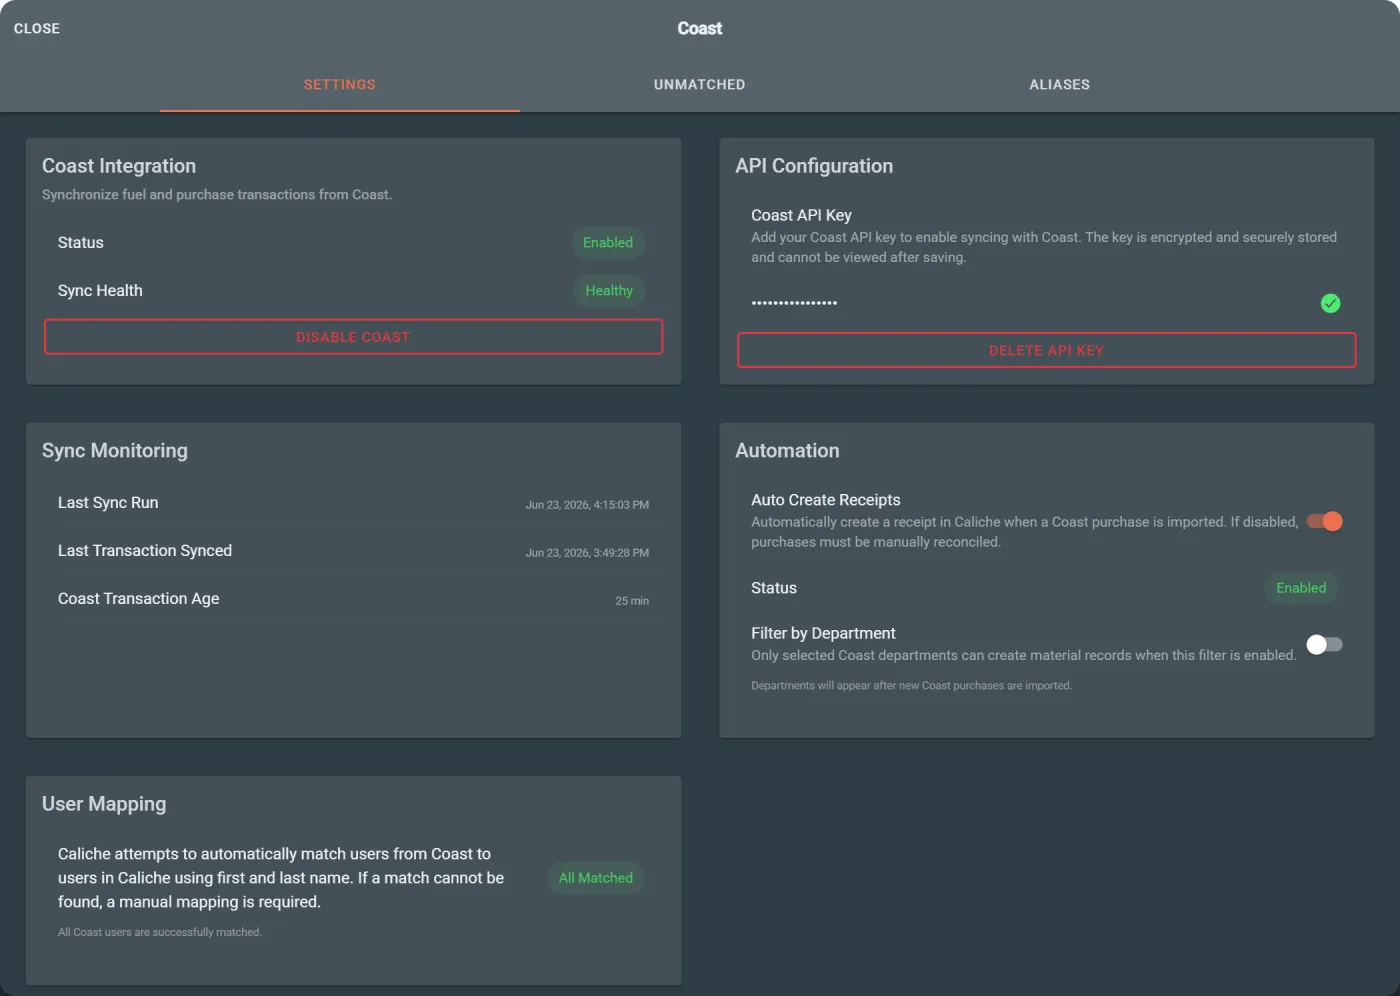This screenshot has width=1400, height=996.
Task: Click the Last Sync Run timestamp 4:15:03 PM
Action: coord(587,505)
